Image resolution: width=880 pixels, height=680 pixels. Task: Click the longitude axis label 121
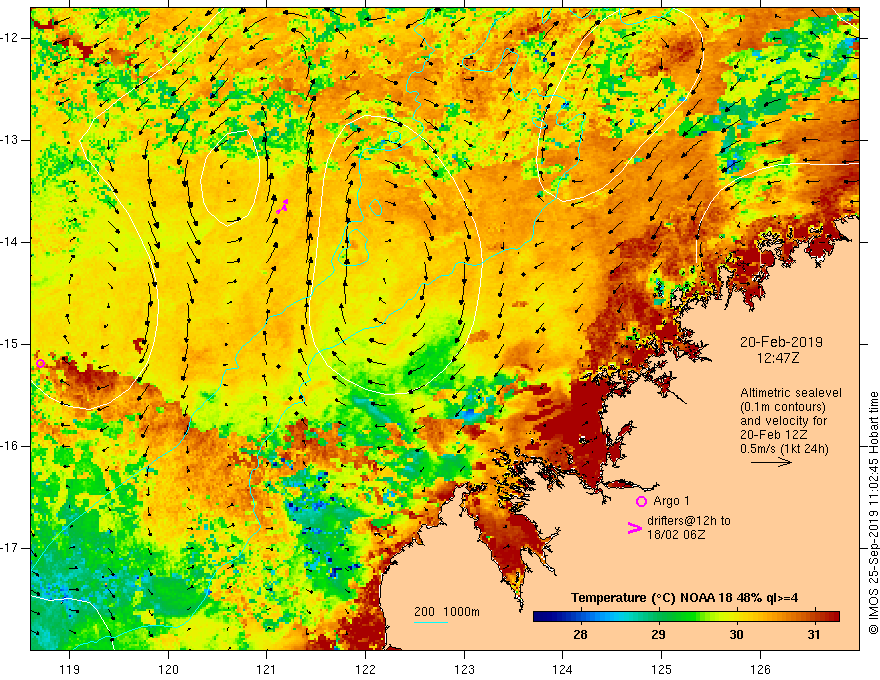(267, 669)
